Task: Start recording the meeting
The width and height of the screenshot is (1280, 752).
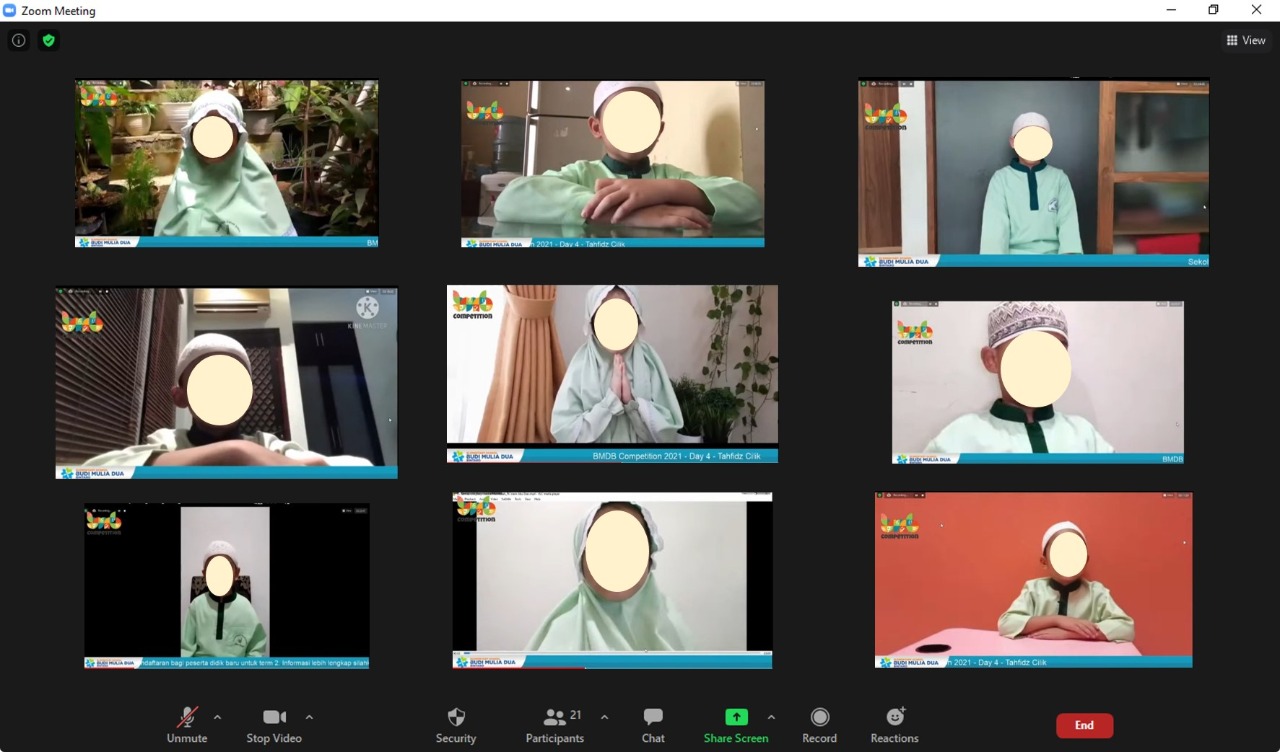Action: tap(819, 726)
